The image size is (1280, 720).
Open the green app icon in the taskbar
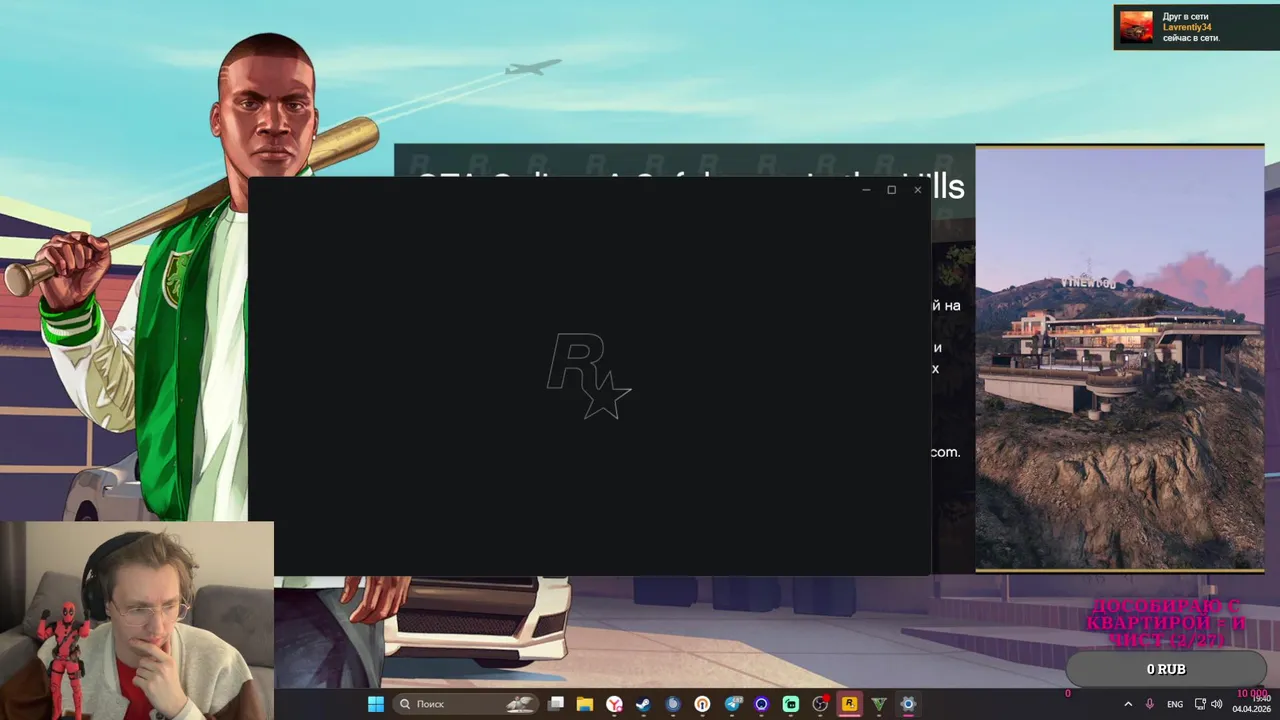coord(791,704)
